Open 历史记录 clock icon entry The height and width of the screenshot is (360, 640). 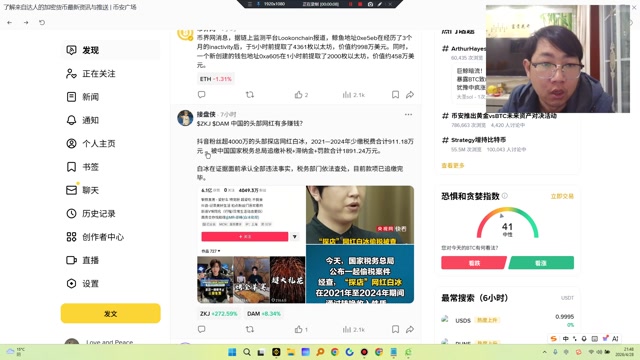110,213
